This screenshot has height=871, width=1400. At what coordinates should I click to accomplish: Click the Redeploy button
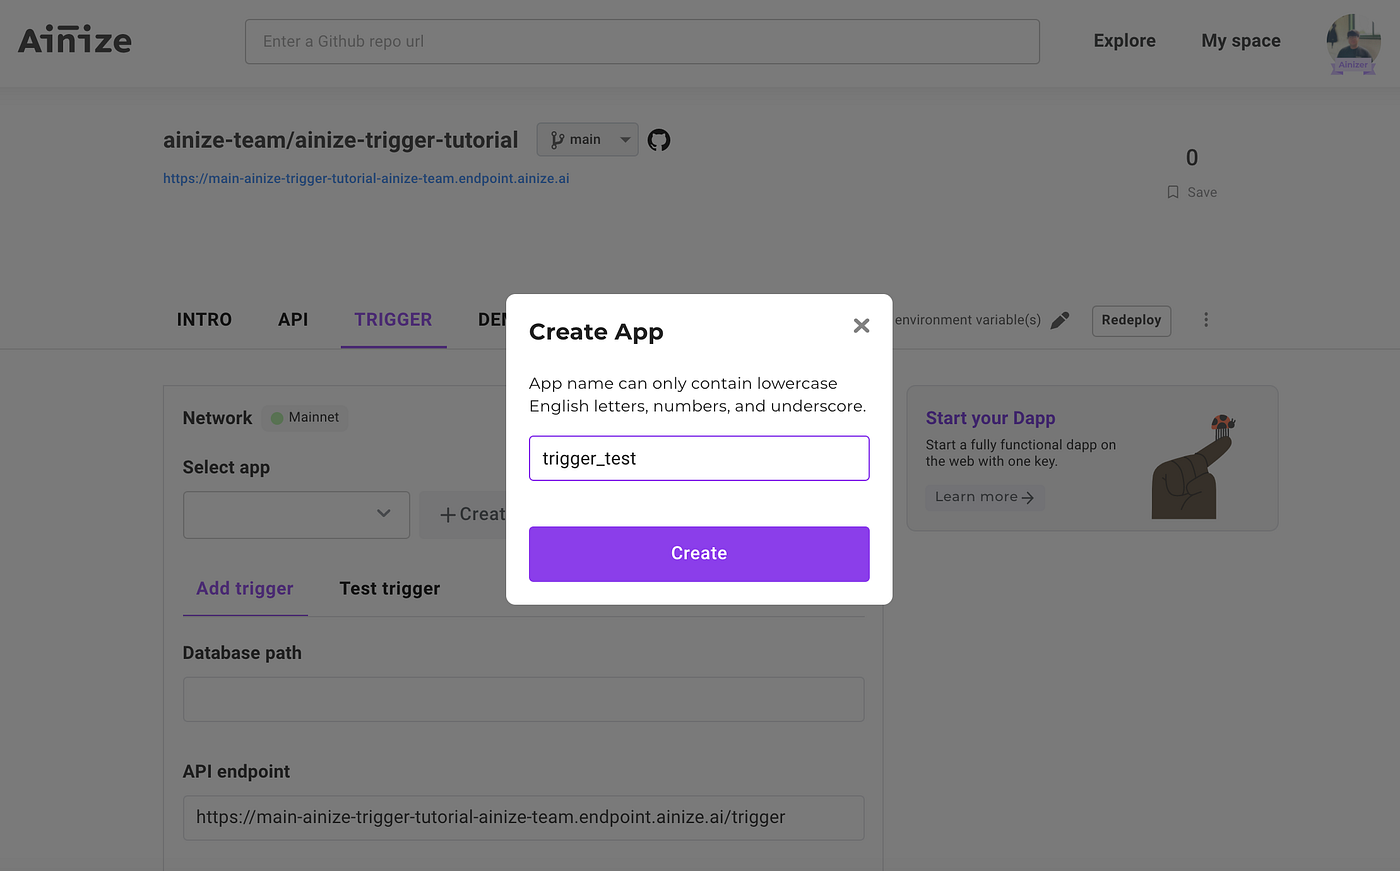pyautogui.click(x=1131, y=320)
